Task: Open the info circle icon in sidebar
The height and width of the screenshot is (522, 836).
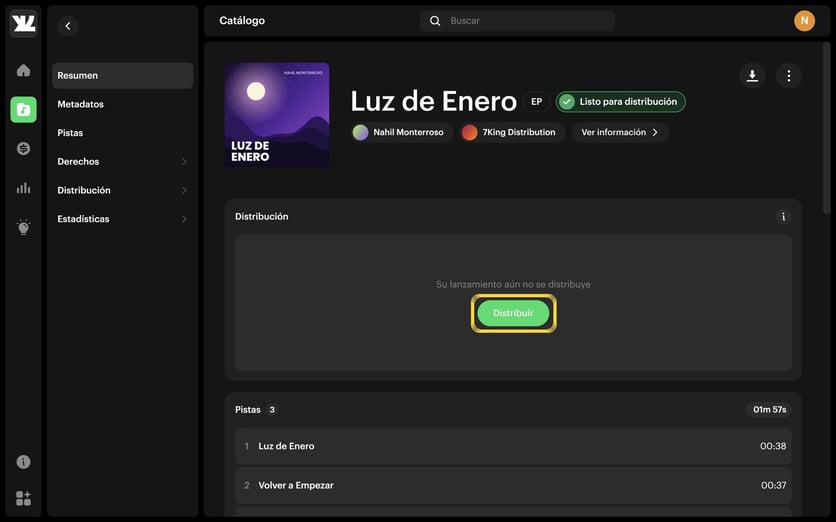Action: click(x=23, y=462)
